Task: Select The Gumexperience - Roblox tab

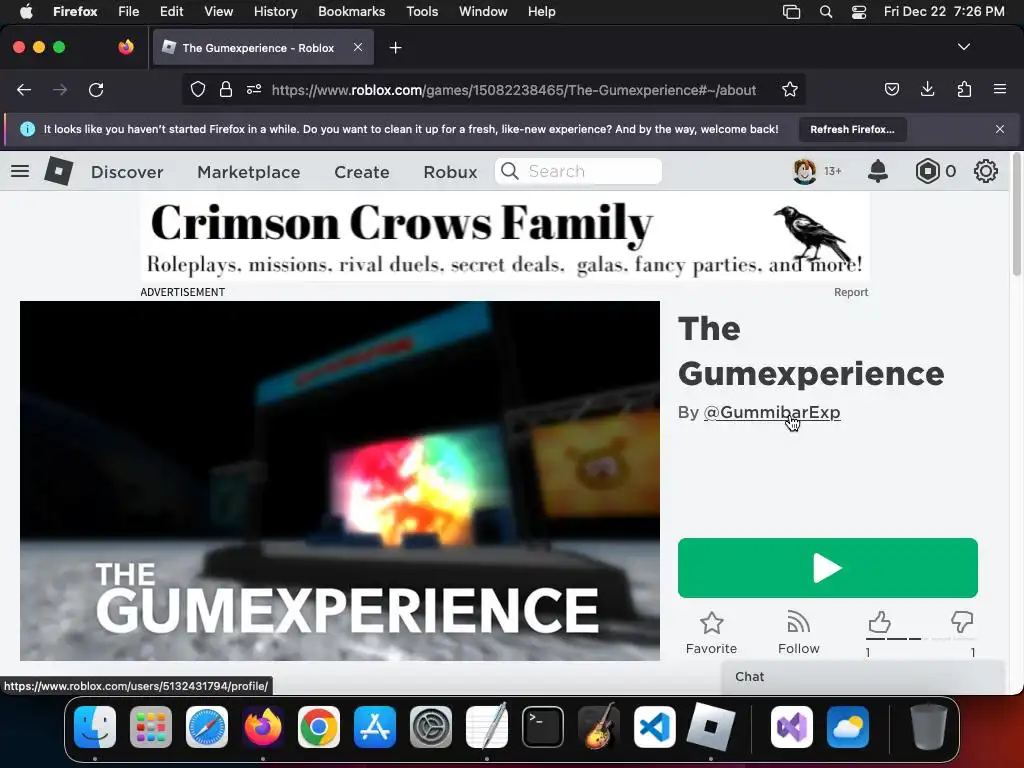Action: (263, 47)
